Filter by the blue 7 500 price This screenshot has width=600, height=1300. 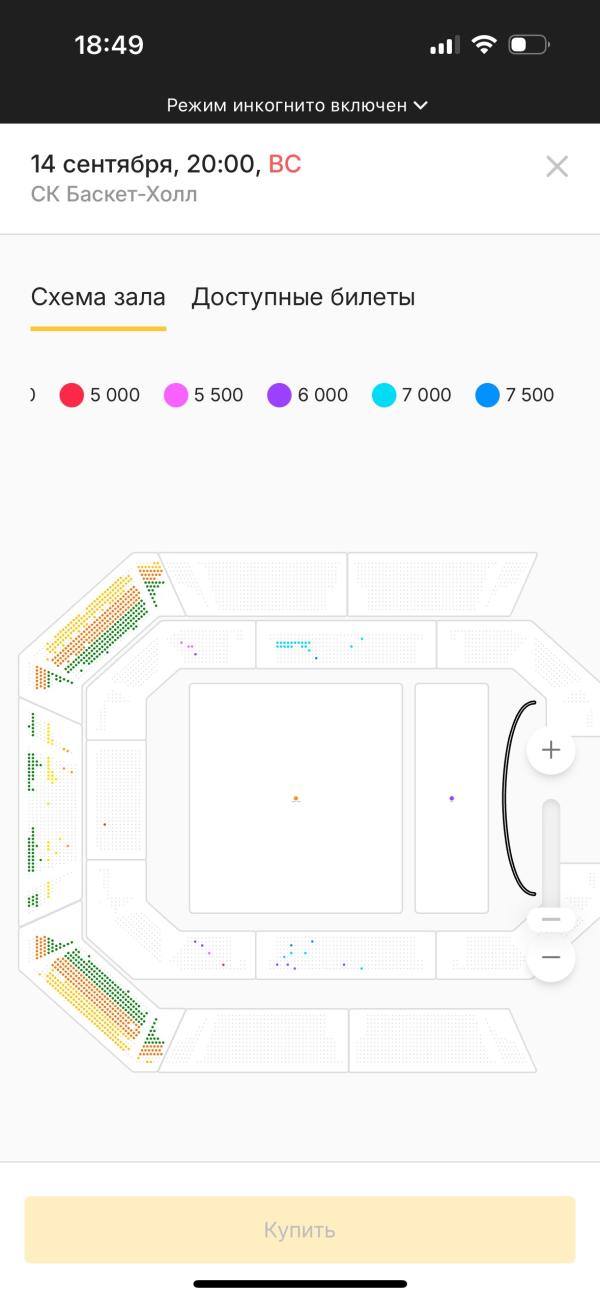tap(516, 395)
